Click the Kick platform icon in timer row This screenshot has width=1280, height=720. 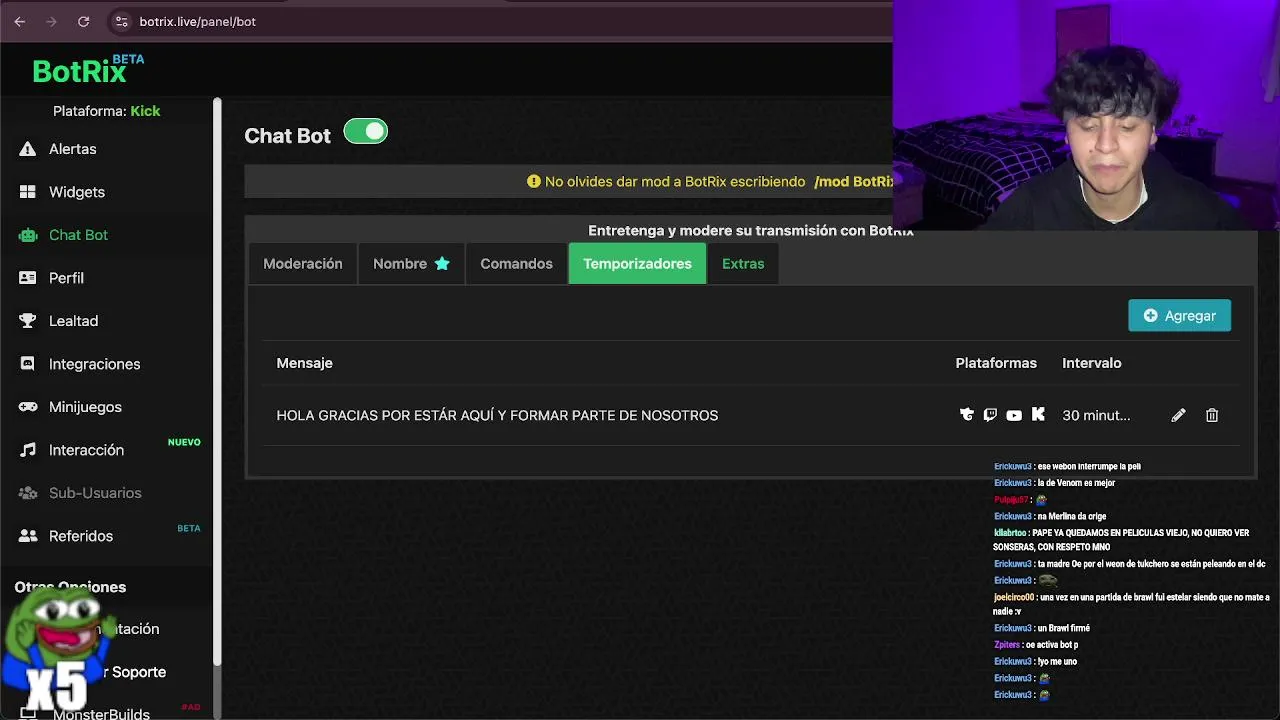1038,415
